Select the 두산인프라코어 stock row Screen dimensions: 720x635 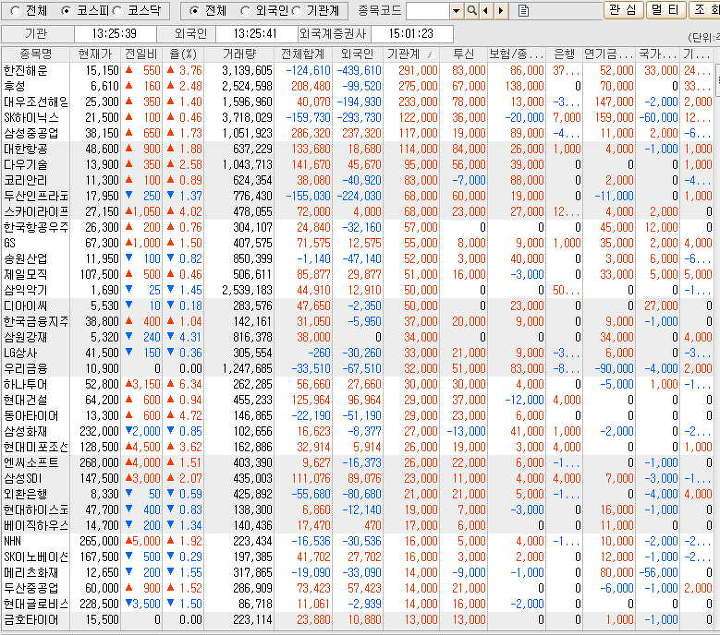click(x=358, y=196)
